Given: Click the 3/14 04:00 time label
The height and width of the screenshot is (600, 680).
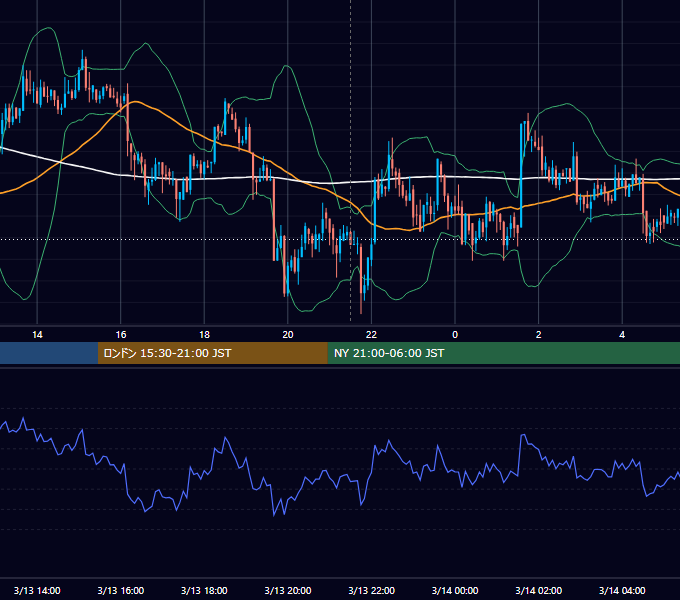Looking at the screenshot, I should 622,590.
